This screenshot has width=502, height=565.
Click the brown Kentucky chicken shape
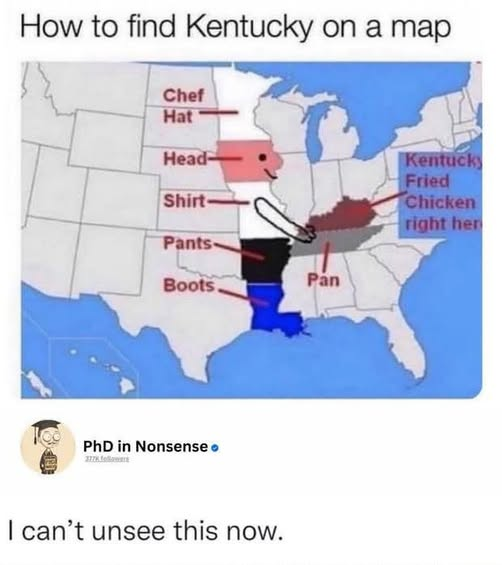342,215
